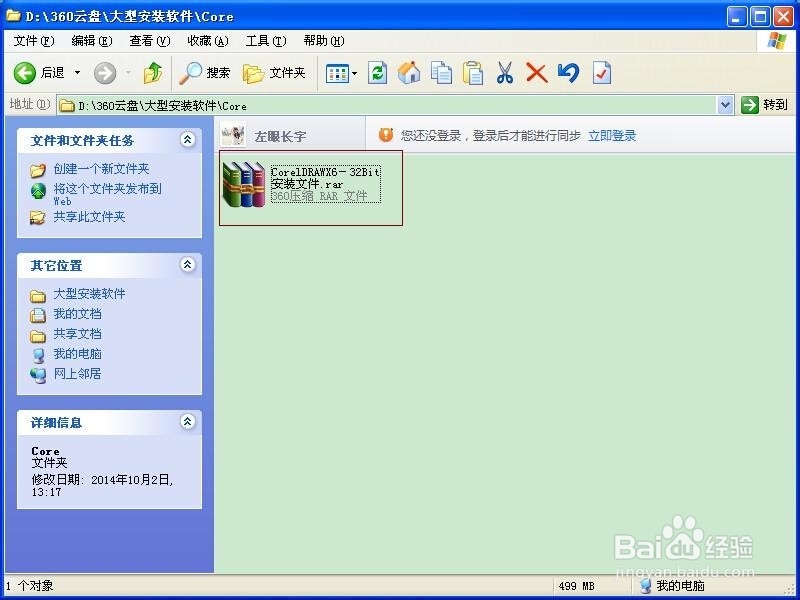Click inside the address bar path field
Image resolution: width=800 pixels, height=600 pixels.
(388, 106)
